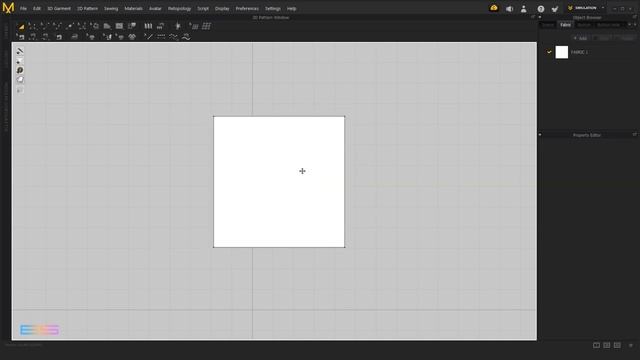This screenshot has width=640, height=360.
Task: Open the Display menu
Action: pos(222,9)
